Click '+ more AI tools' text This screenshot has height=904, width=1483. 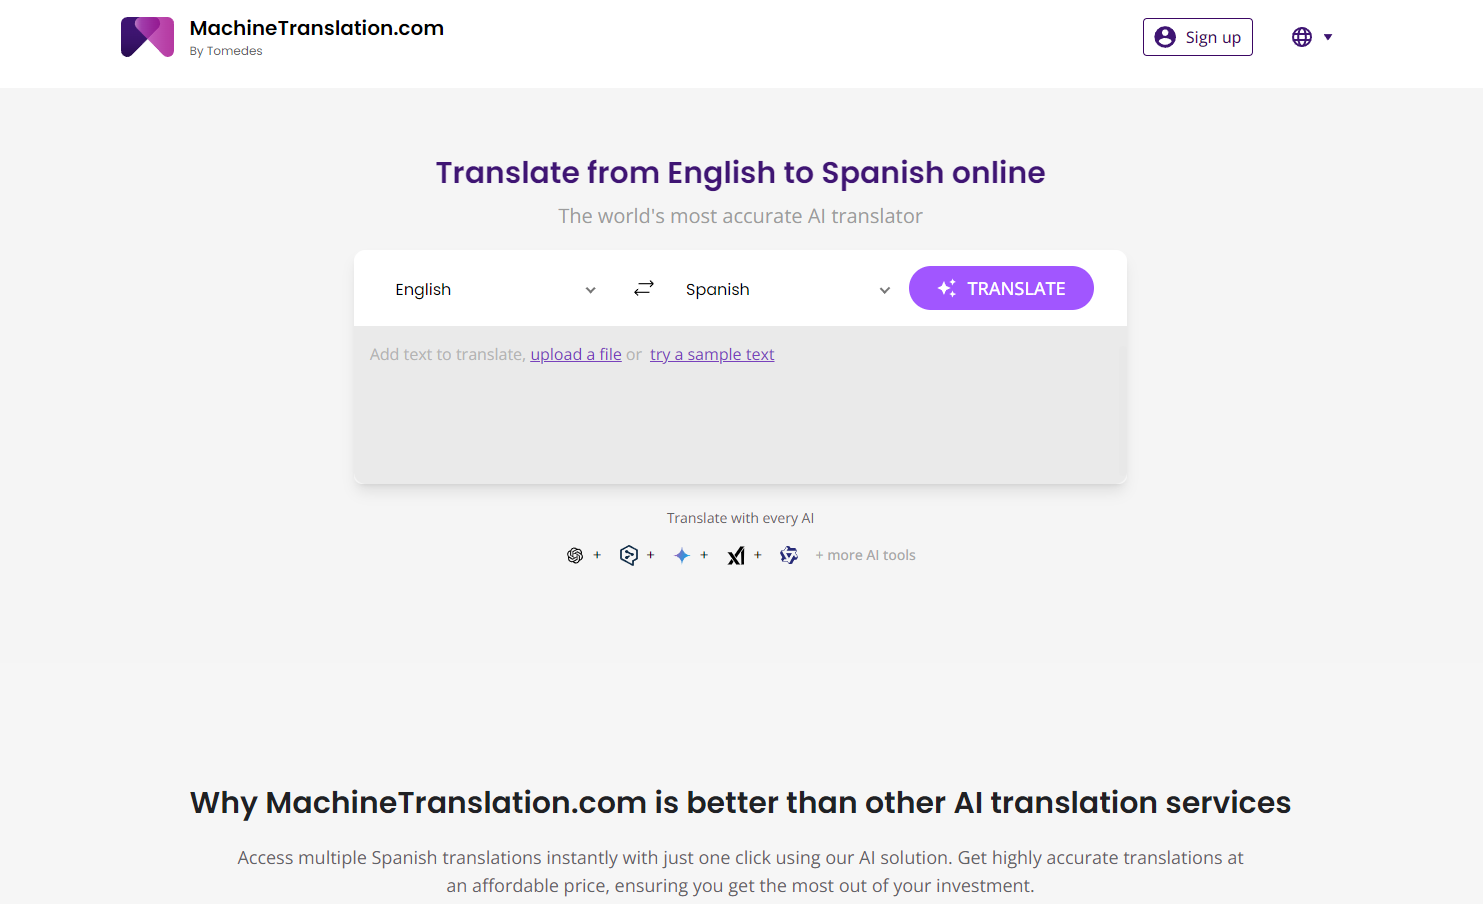865,555
